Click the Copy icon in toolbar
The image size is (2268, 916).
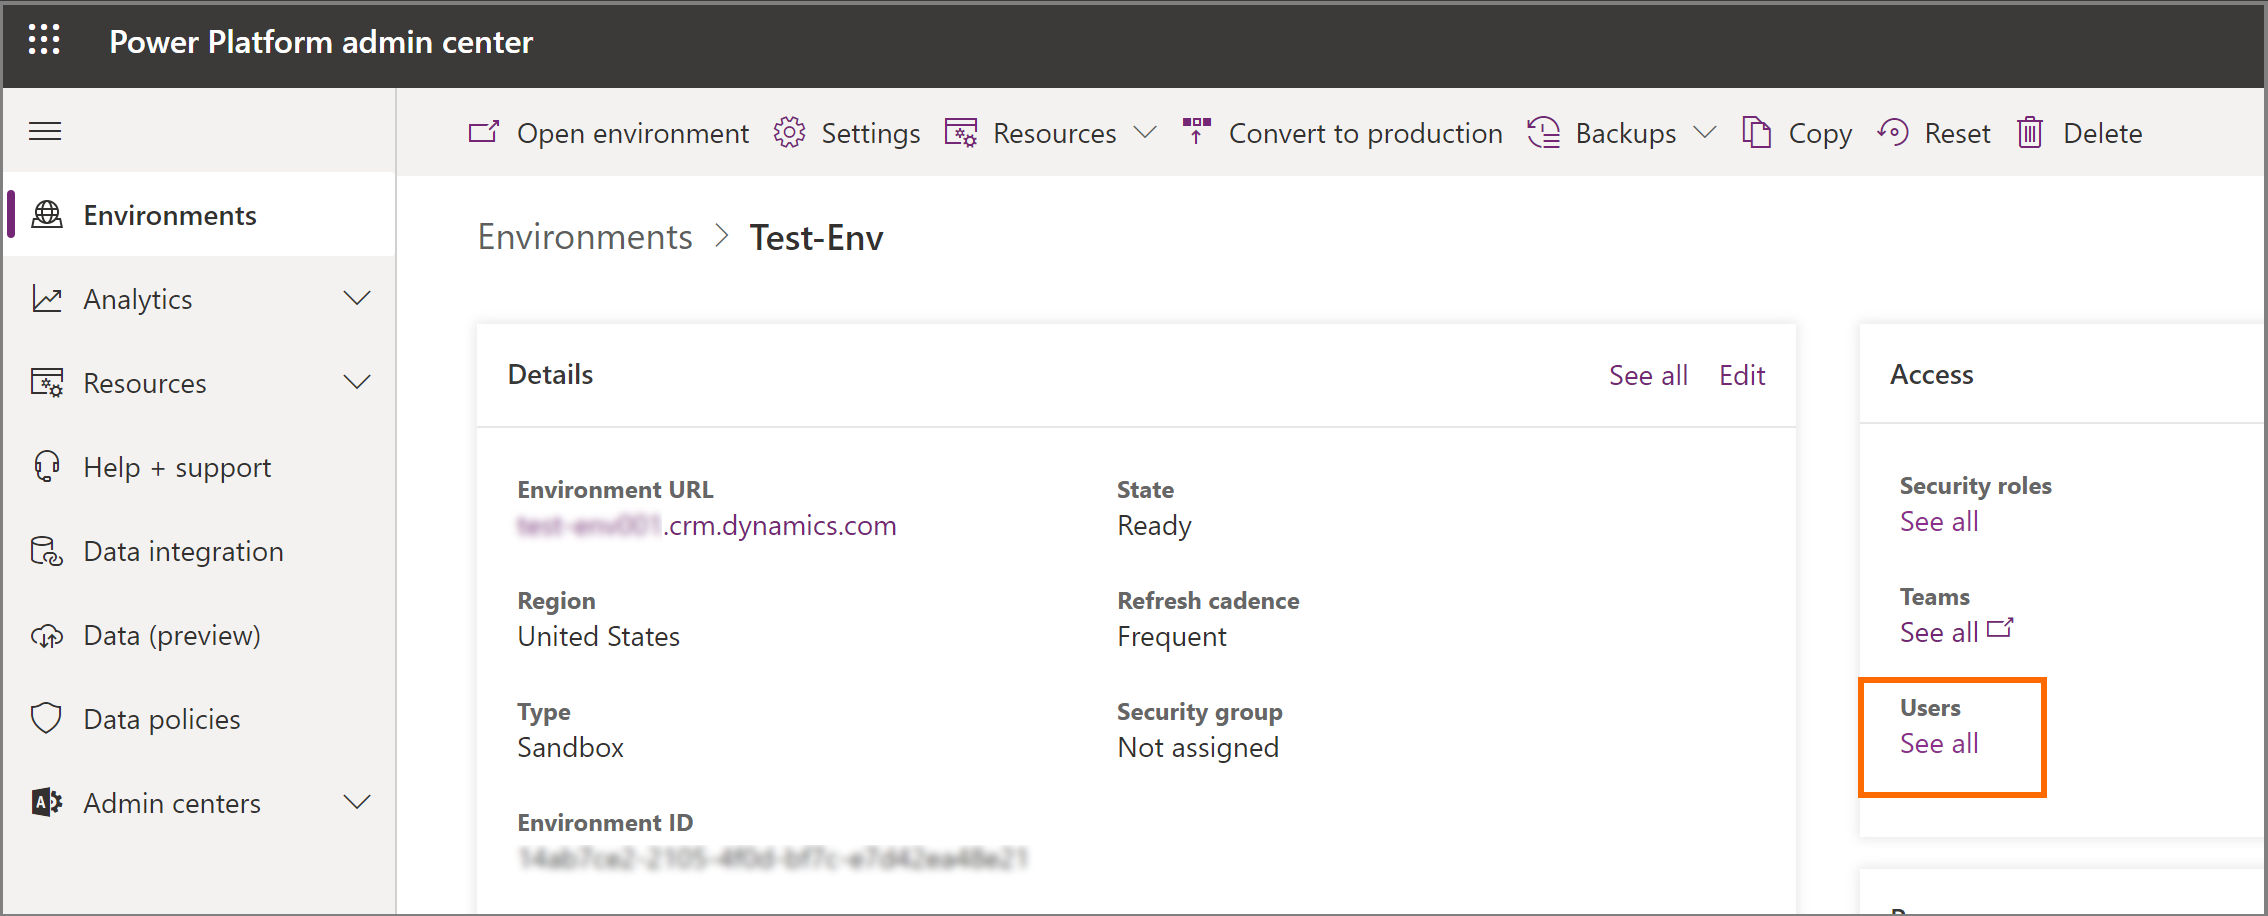(1756, 132)
